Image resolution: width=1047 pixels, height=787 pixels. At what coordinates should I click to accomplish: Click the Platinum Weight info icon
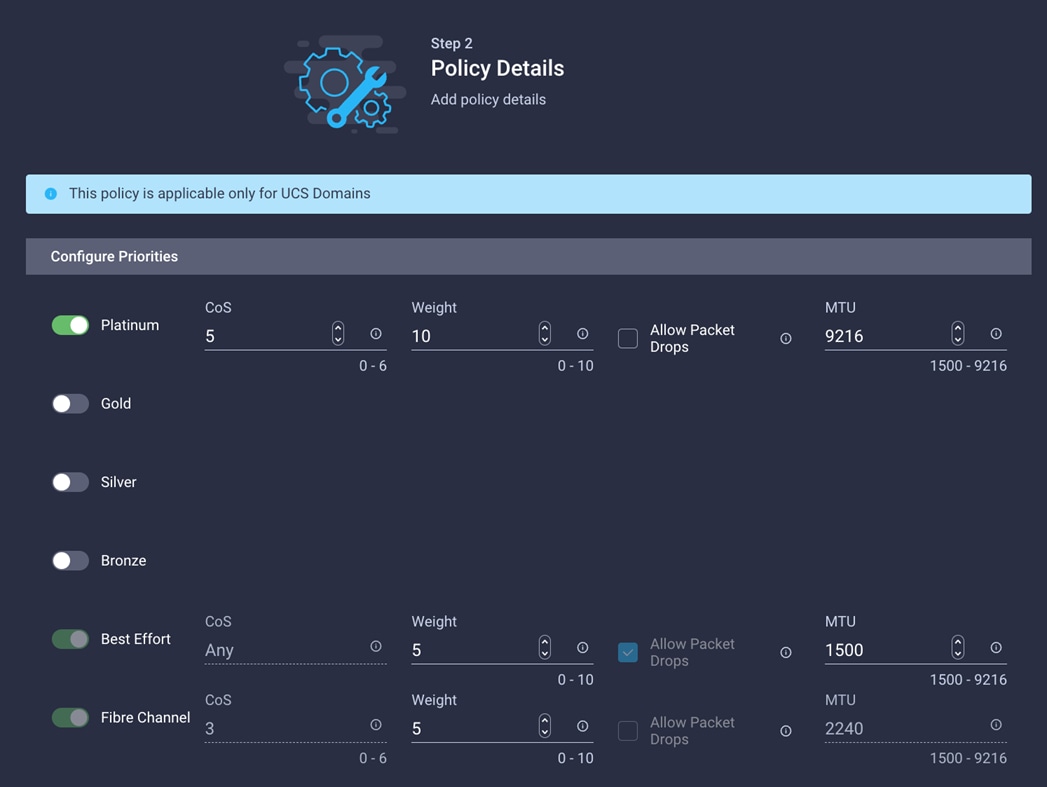[x=582, y=333]
